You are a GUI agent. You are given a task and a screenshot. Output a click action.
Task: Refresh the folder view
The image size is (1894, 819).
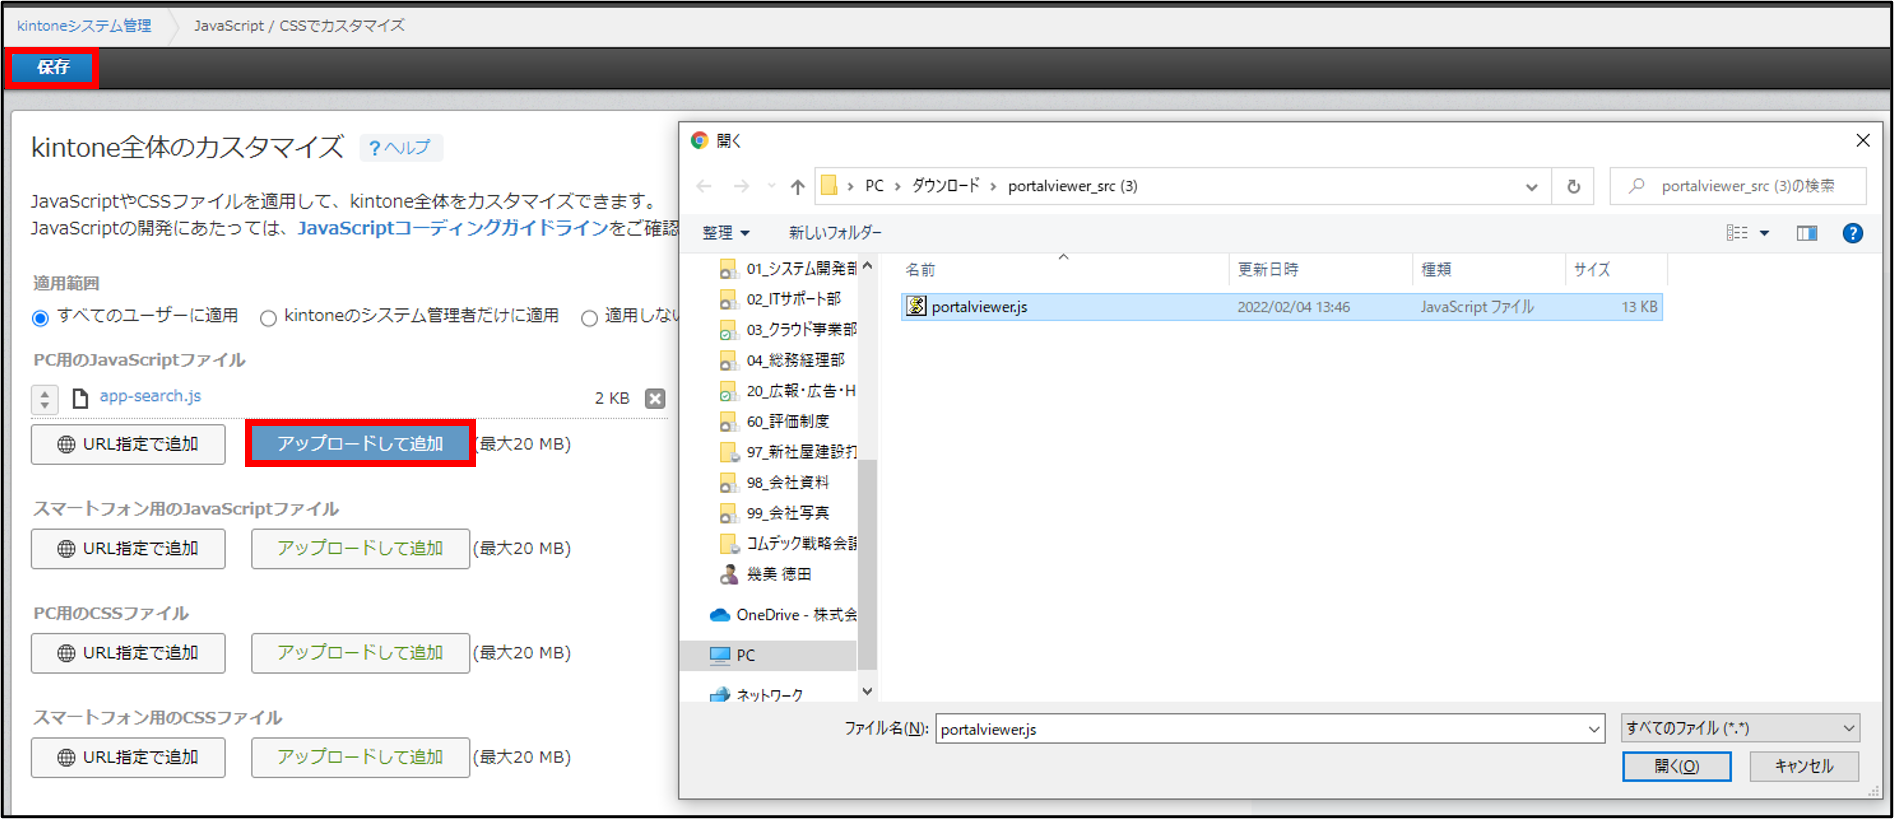pyautogui.click(x=1573, y=186)
